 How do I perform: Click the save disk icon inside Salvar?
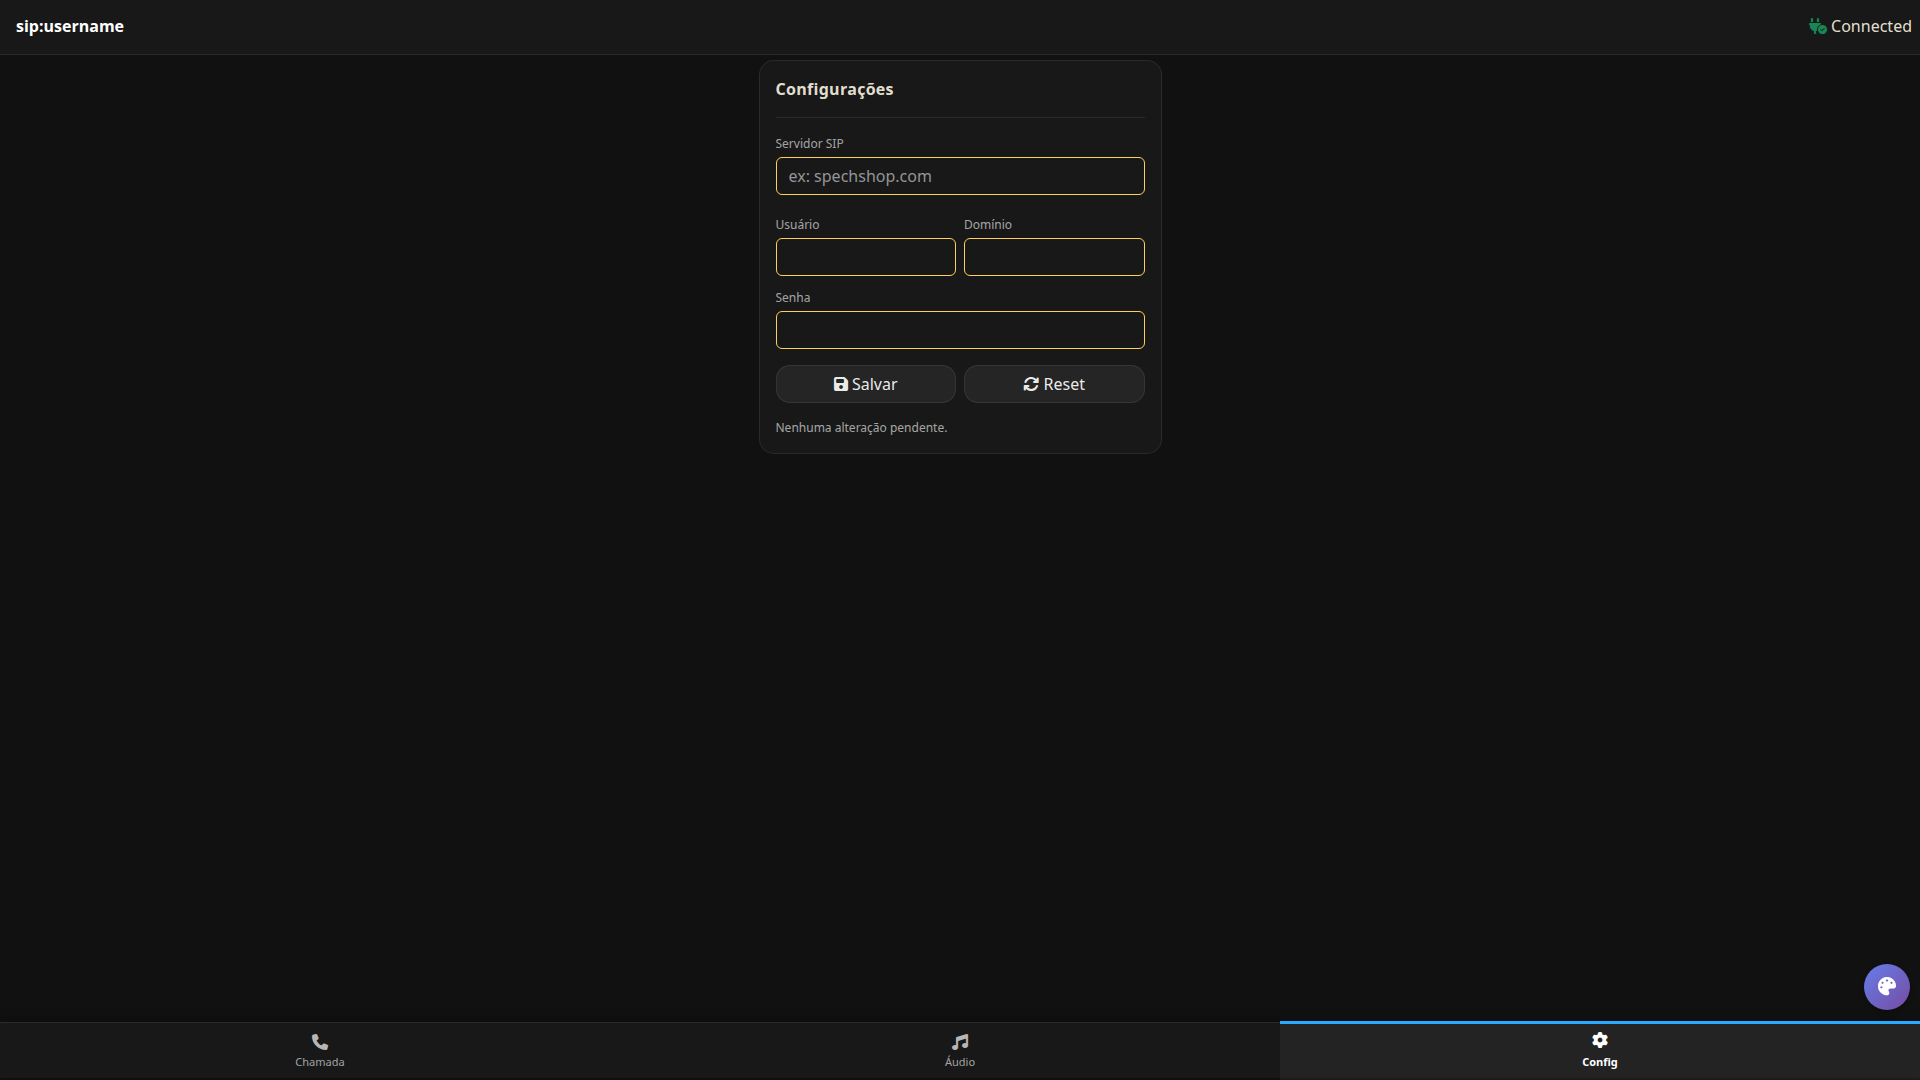coord(840,384)
